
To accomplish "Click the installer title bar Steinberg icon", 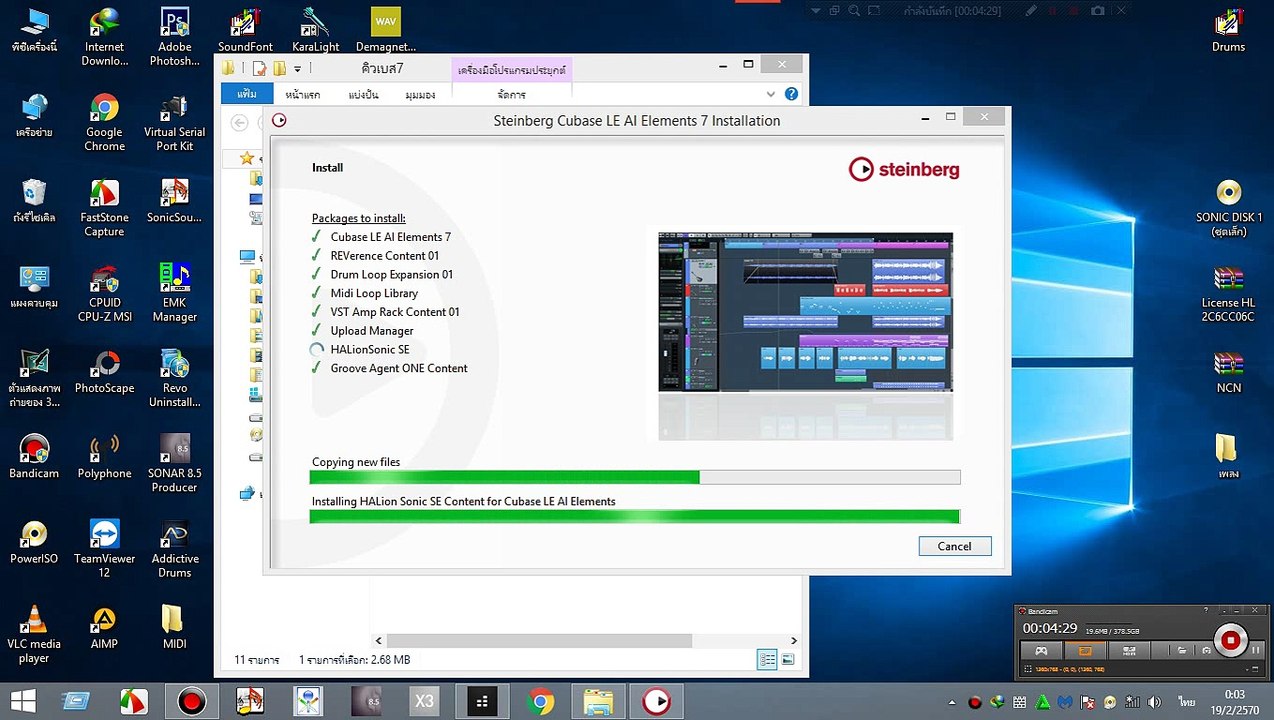I will [x=279, y=120].
